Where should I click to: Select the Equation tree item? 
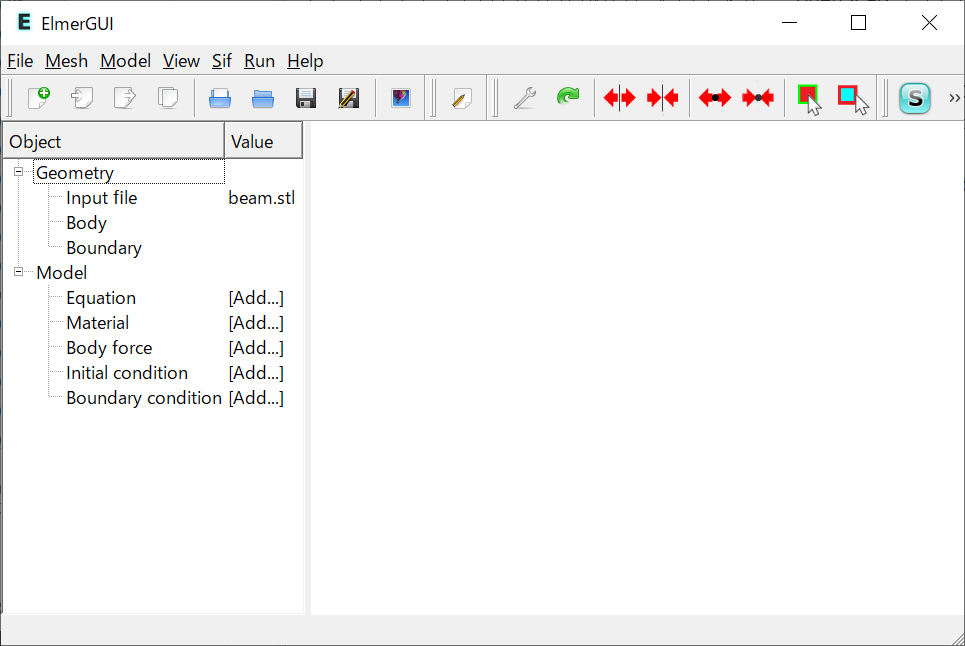(x=101, y=298)
